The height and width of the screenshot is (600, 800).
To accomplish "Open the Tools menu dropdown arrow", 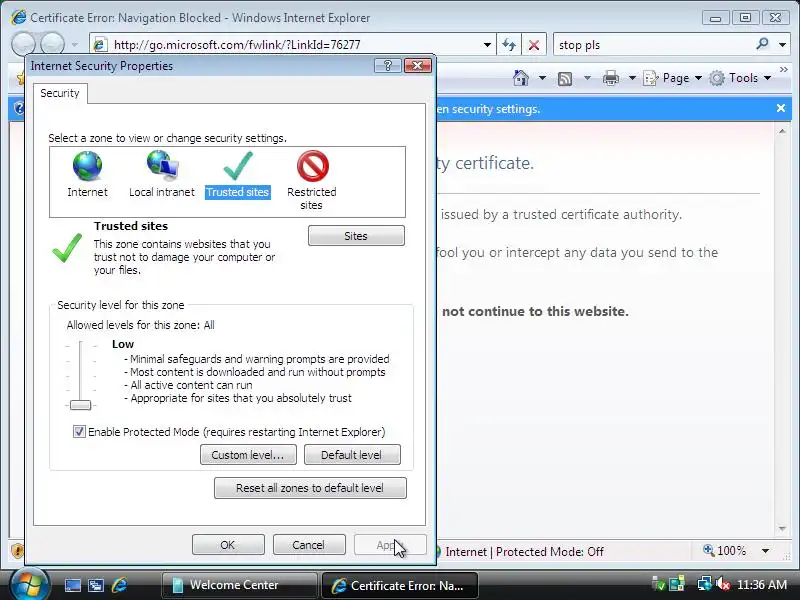I will tap(768, 78).
